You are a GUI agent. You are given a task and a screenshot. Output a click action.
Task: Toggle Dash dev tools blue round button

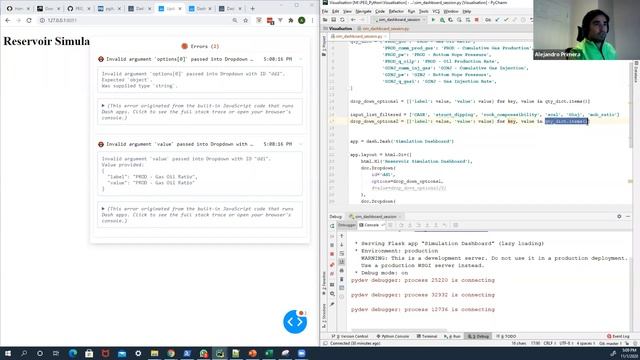point(295,322)
